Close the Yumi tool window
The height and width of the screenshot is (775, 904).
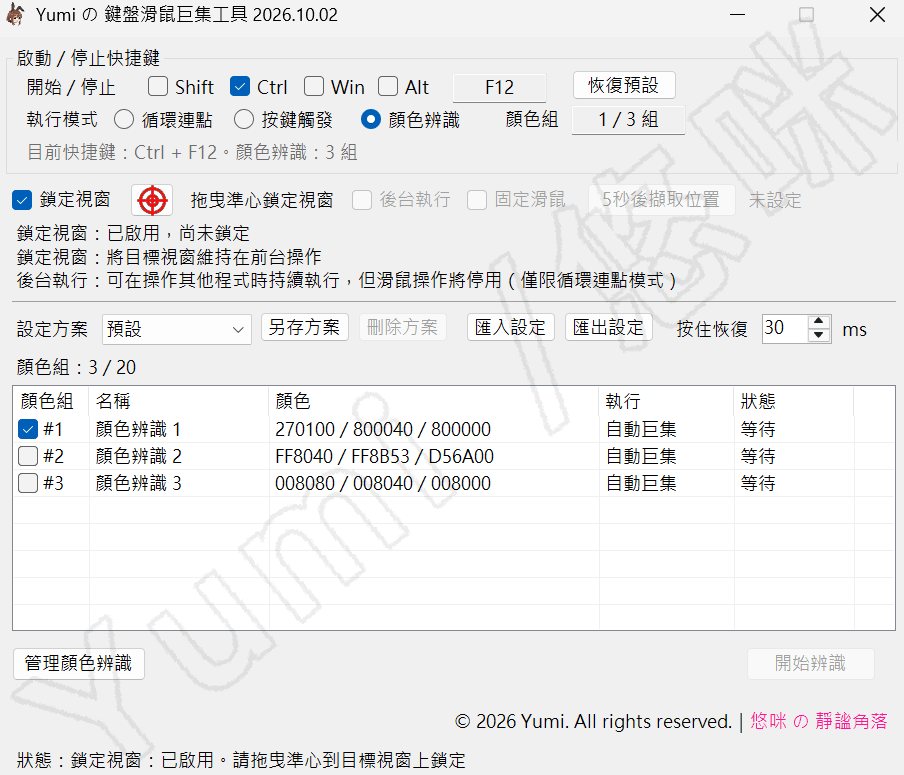coord(877,14)
